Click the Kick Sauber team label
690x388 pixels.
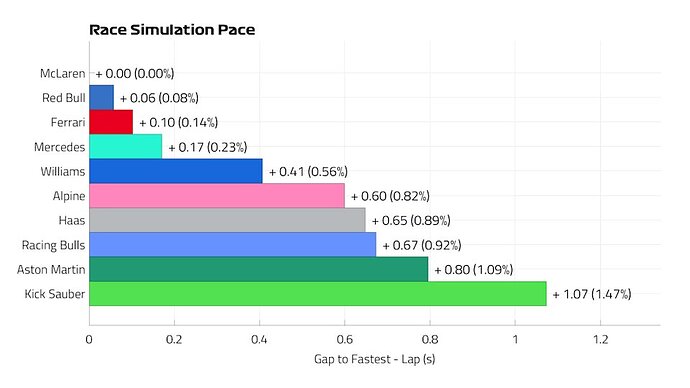55,294
